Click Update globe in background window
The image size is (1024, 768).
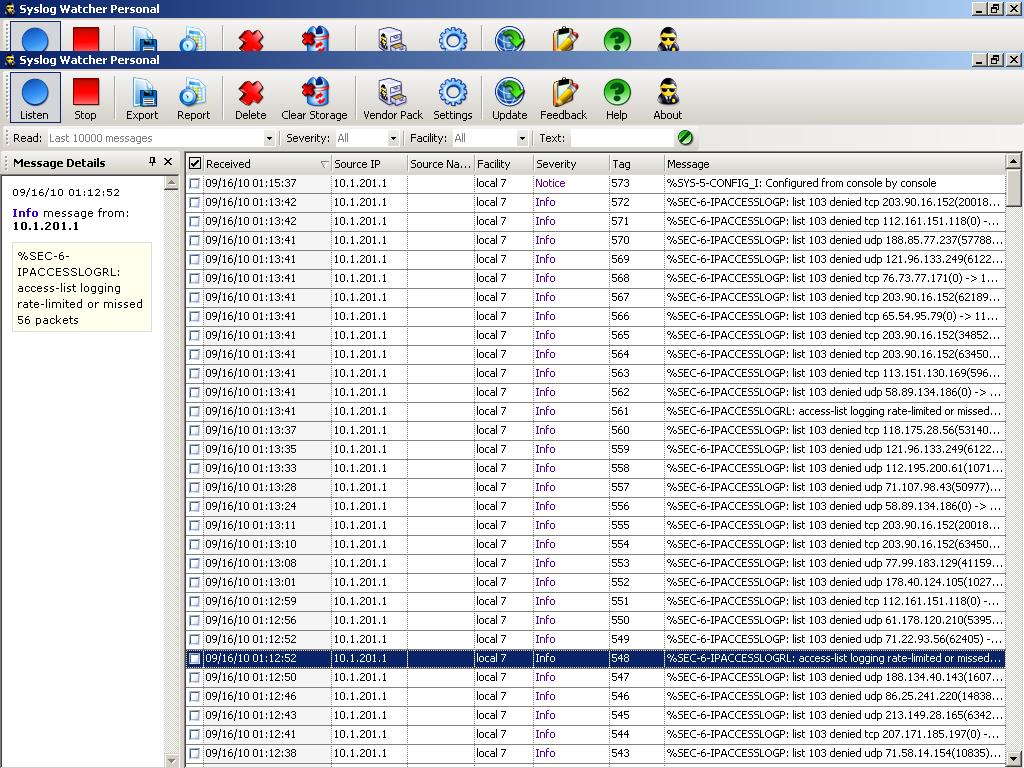509,39
